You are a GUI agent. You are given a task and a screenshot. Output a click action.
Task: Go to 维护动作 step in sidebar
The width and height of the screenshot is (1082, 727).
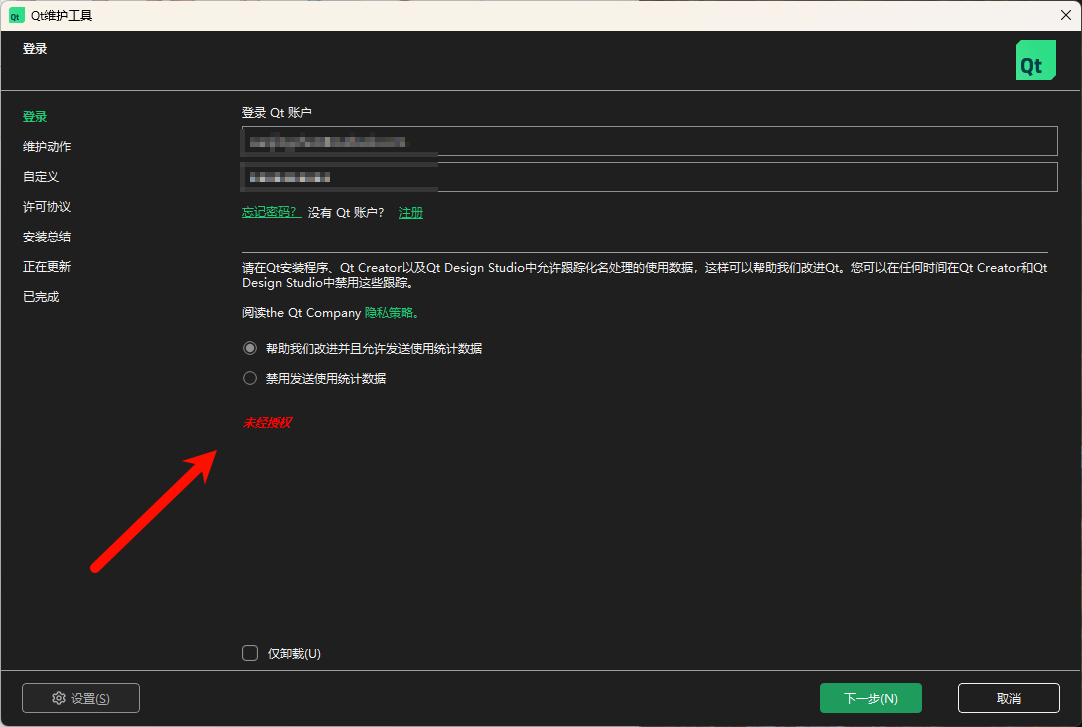(x=47, y=147)
